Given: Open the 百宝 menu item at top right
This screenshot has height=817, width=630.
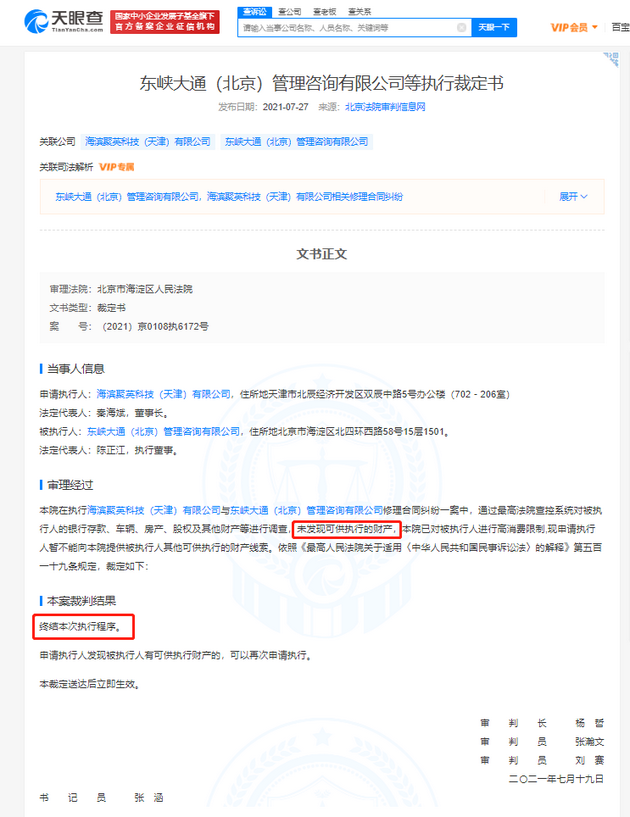Looking at the screenshot, I should [621, 27].
